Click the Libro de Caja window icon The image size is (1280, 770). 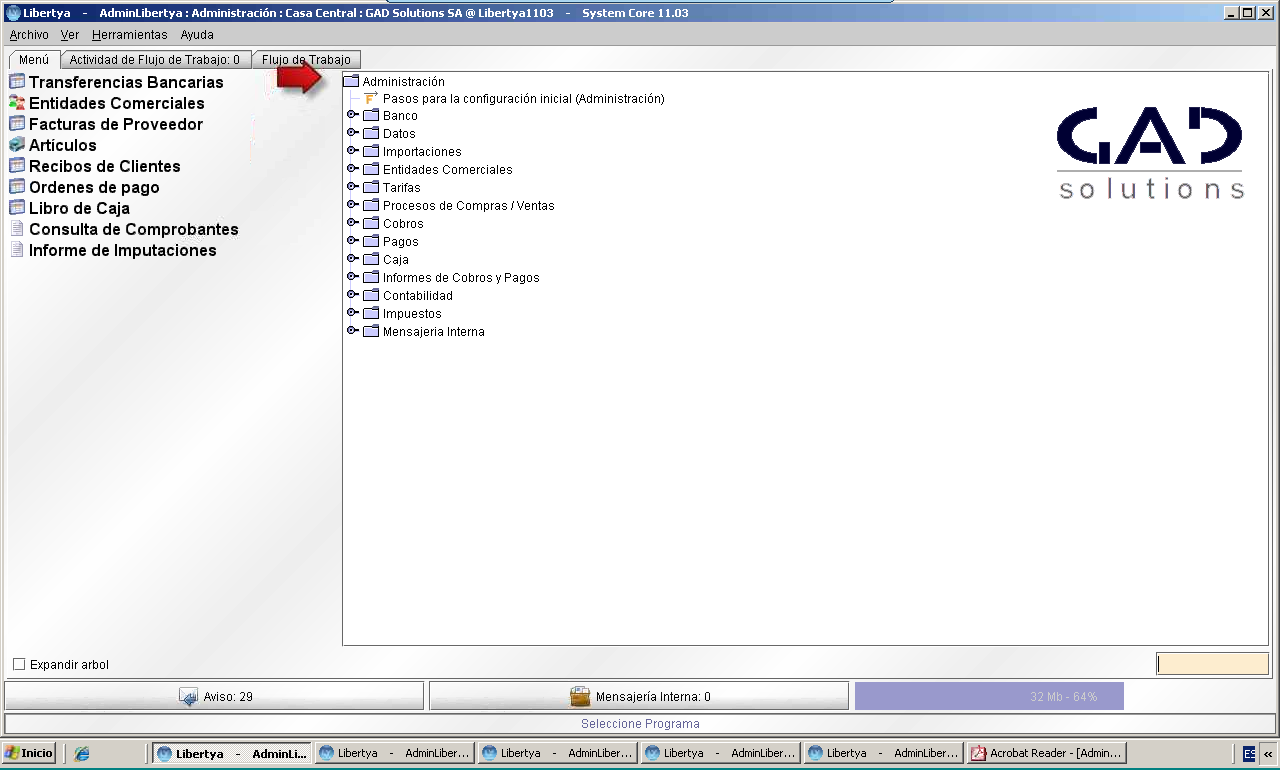point(17,208)
